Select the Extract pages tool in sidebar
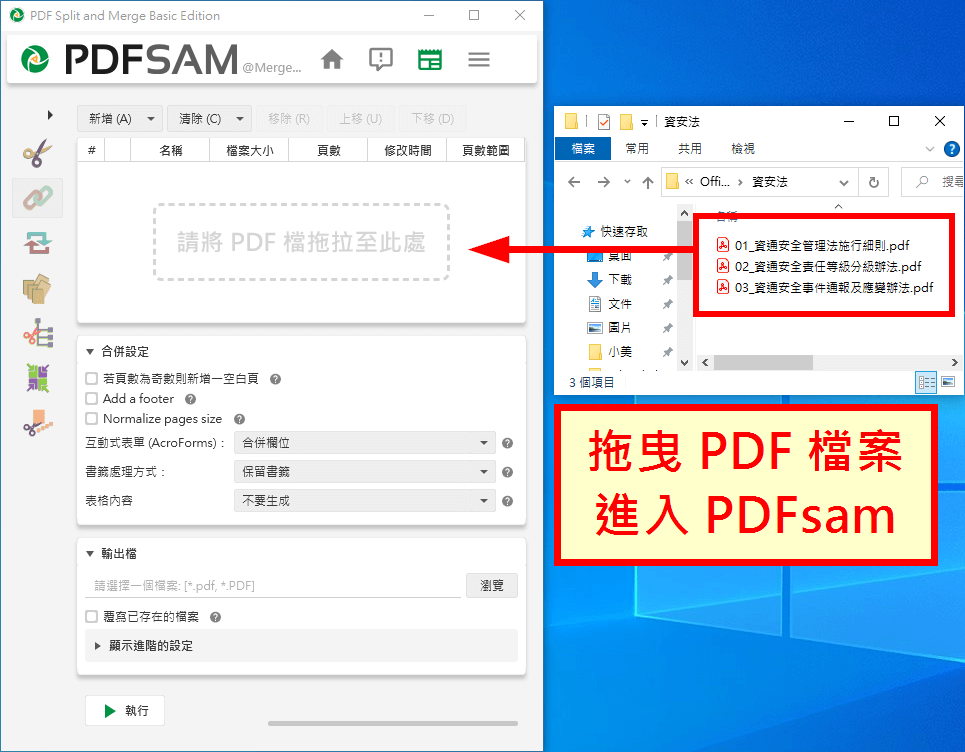965x752 pixels. click(38, 289)
